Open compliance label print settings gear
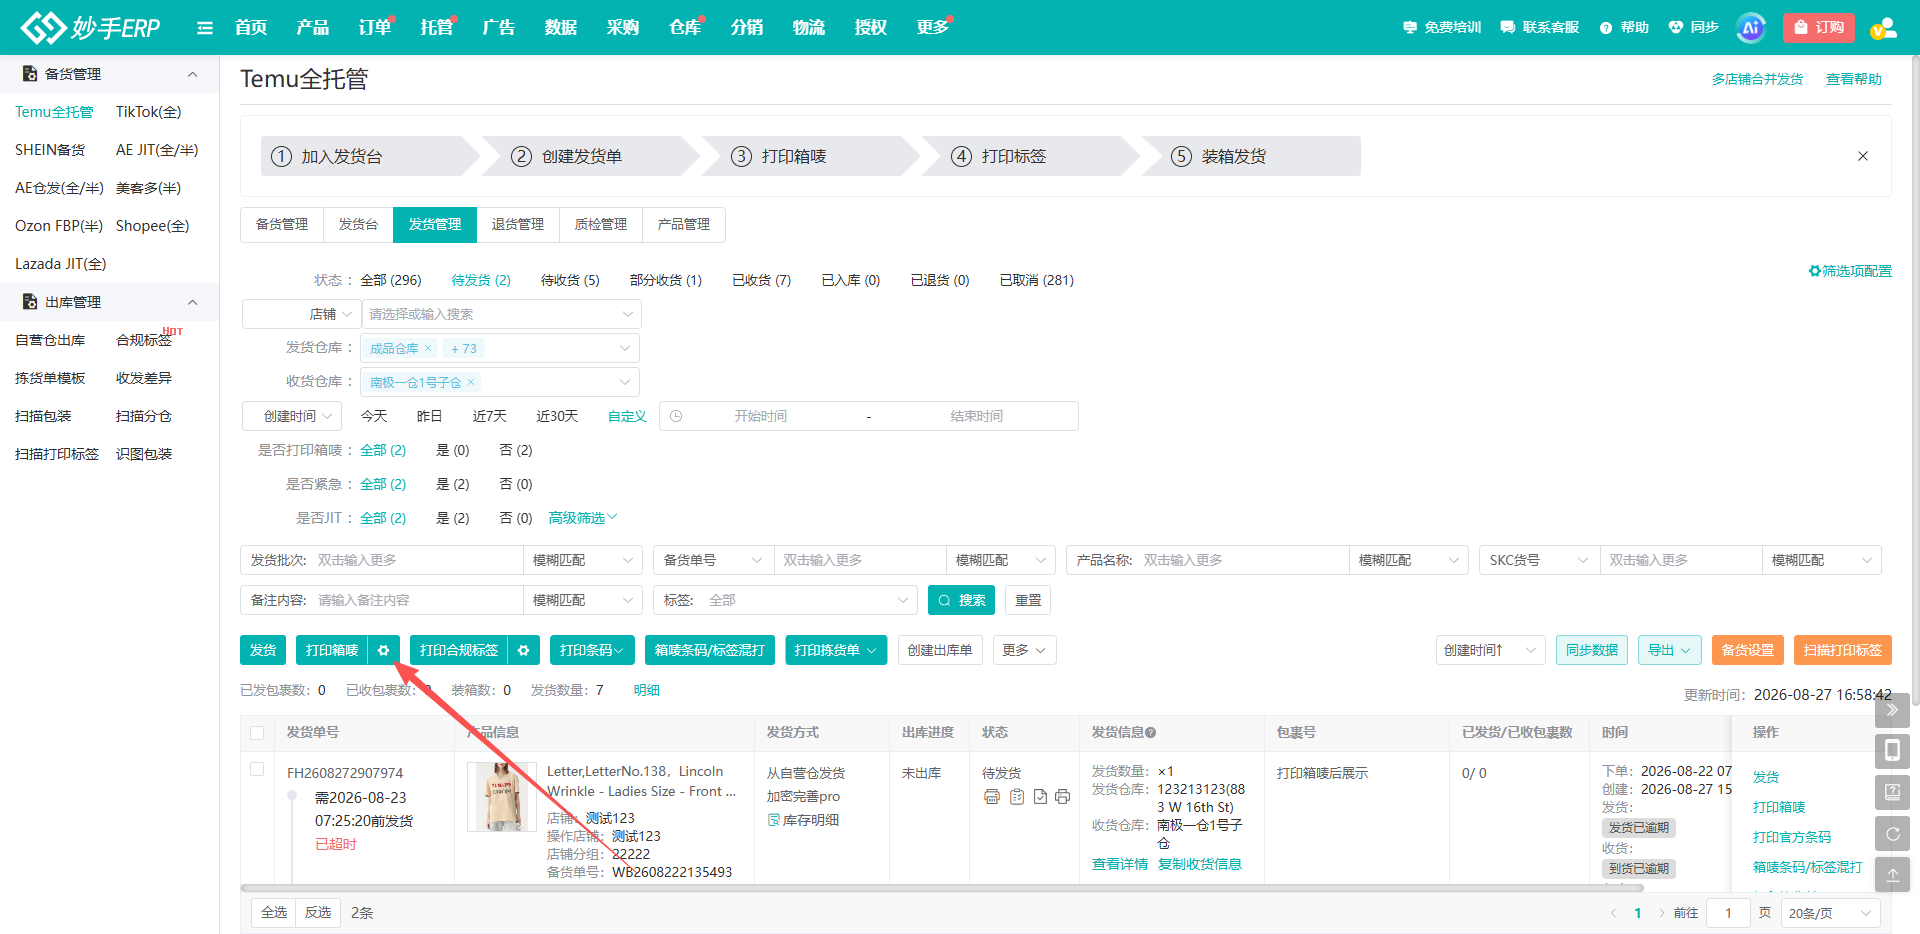Viewport: 1920px width, 934px height. pyautogui.click(x=523, y=650)
